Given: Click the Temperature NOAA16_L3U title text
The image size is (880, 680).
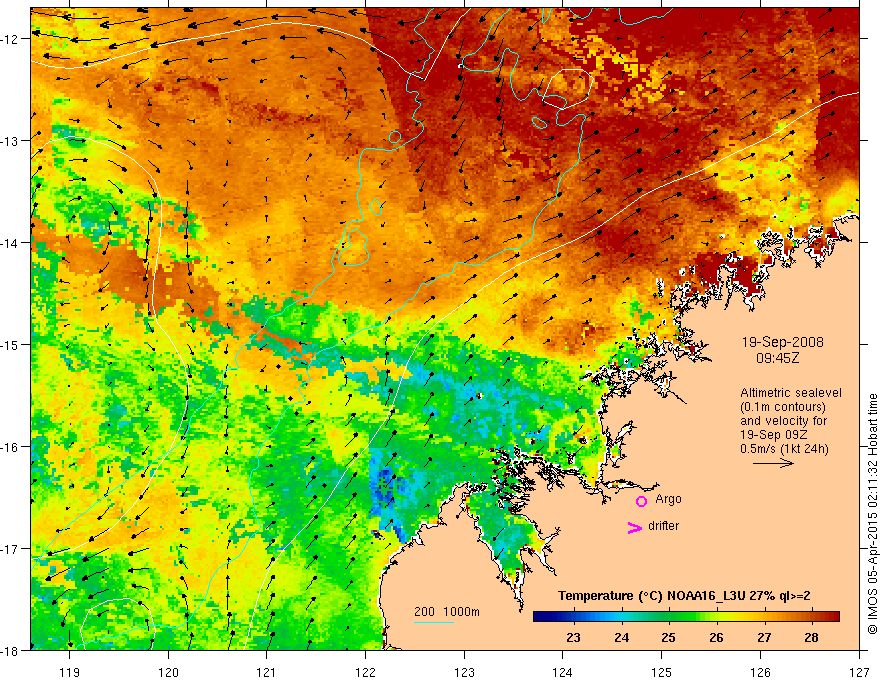Looking at the screenshot, I should [x=684, y=596].
